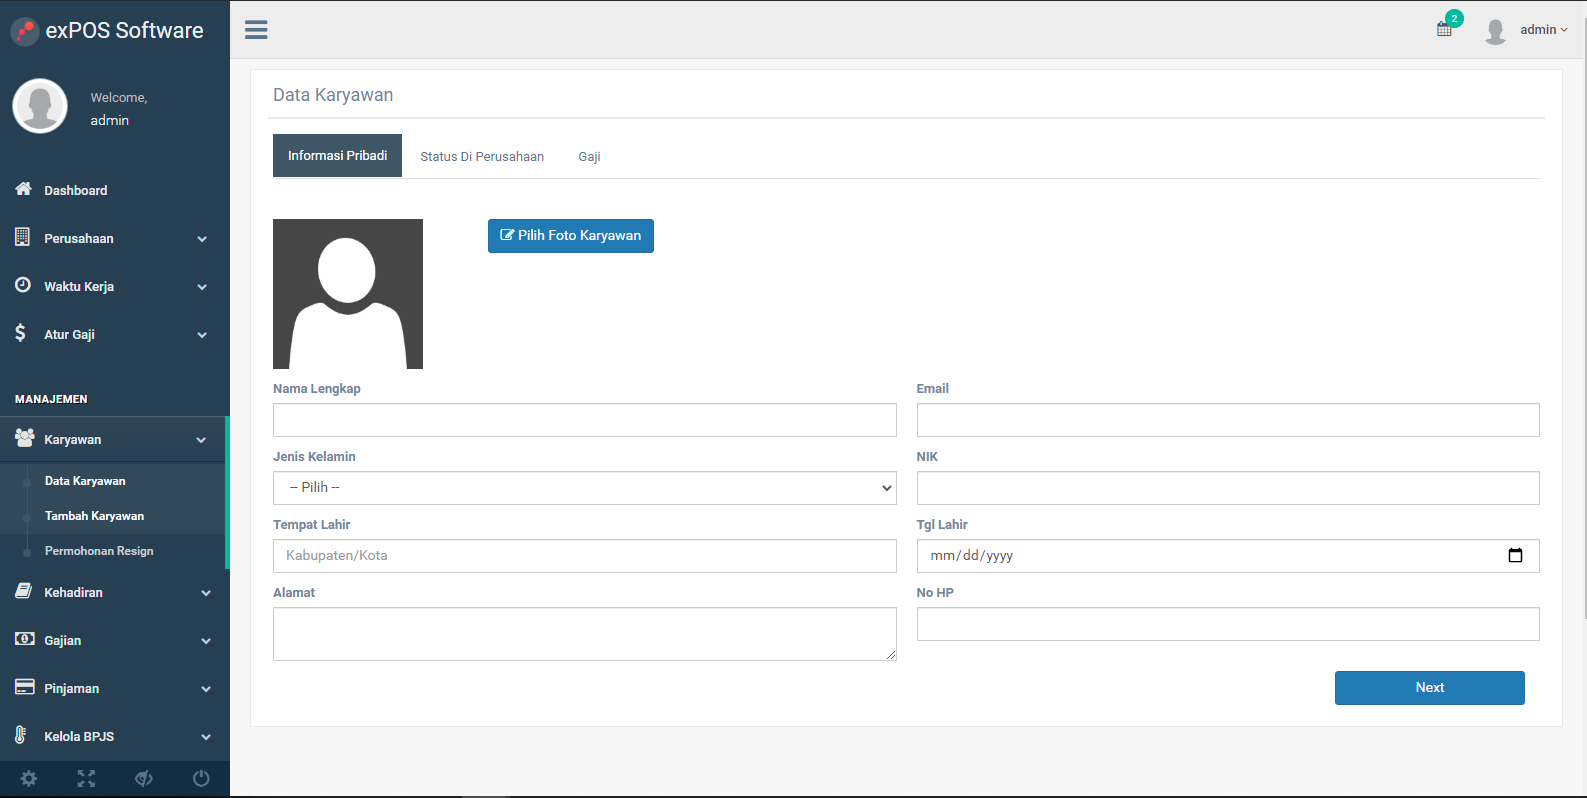Click the Kehadiran book icon
The width and height of the screenshot is (1587, 798).
pyautogui.click(x=23, y=591)
